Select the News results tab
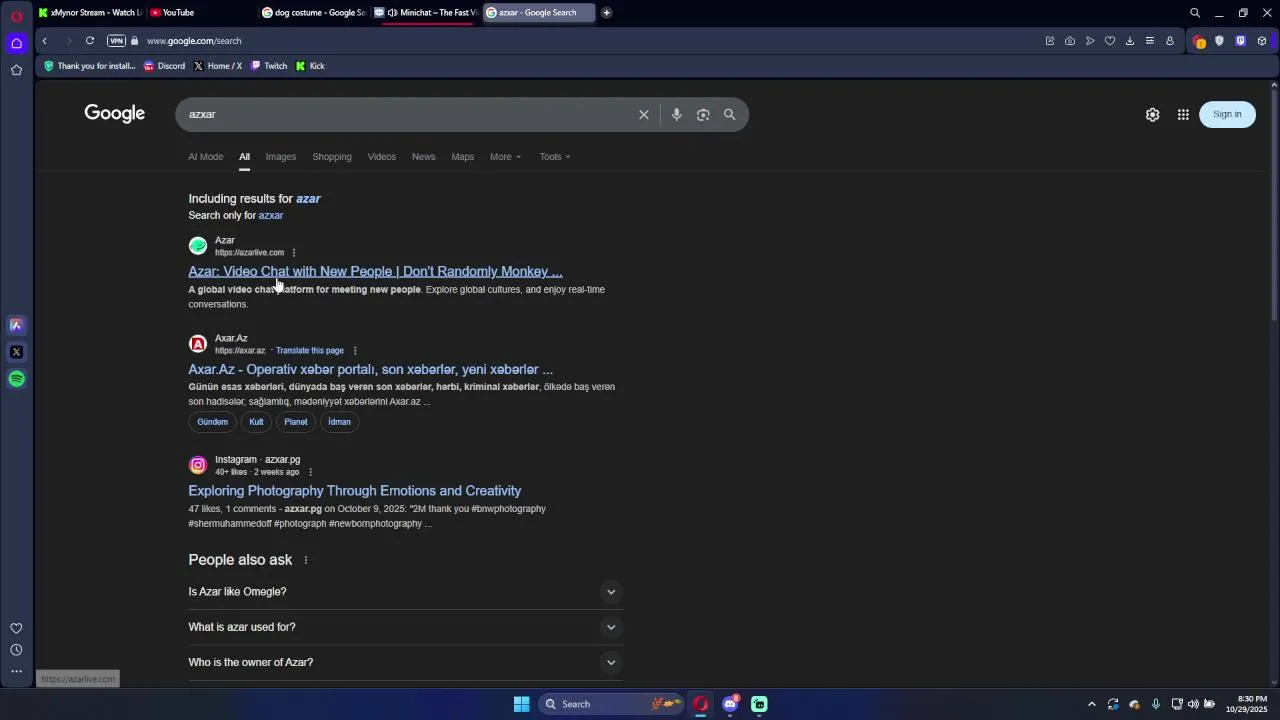The width and height of the screenshot is (1280, 720). [424, 157]
